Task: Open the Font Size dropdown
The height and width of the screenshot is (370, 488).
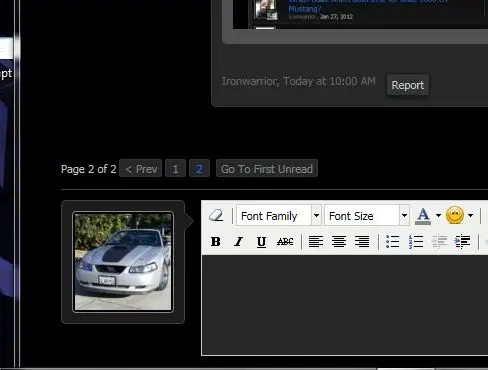Action: (367, 216)
